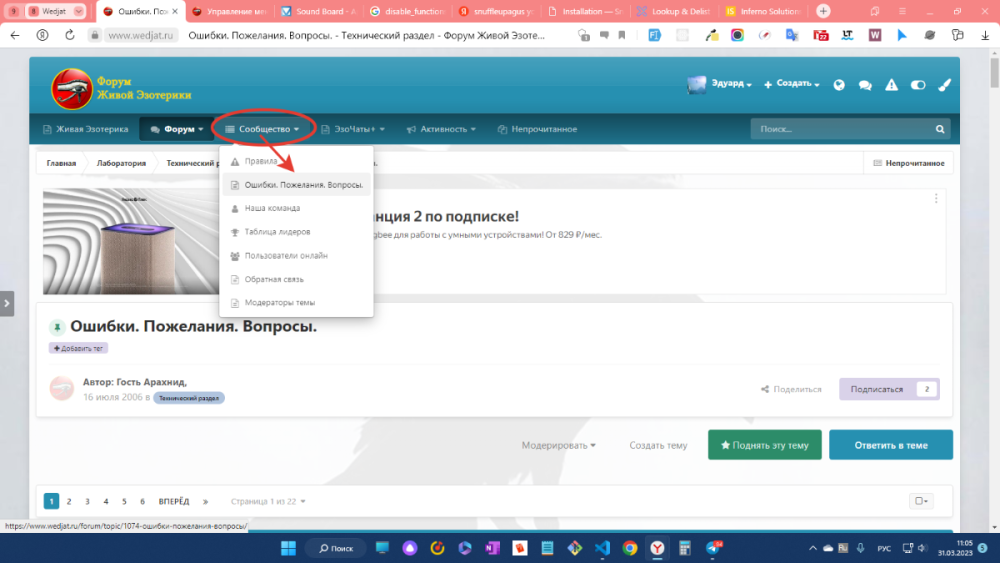Click the forum eye logo

[71, 88]
